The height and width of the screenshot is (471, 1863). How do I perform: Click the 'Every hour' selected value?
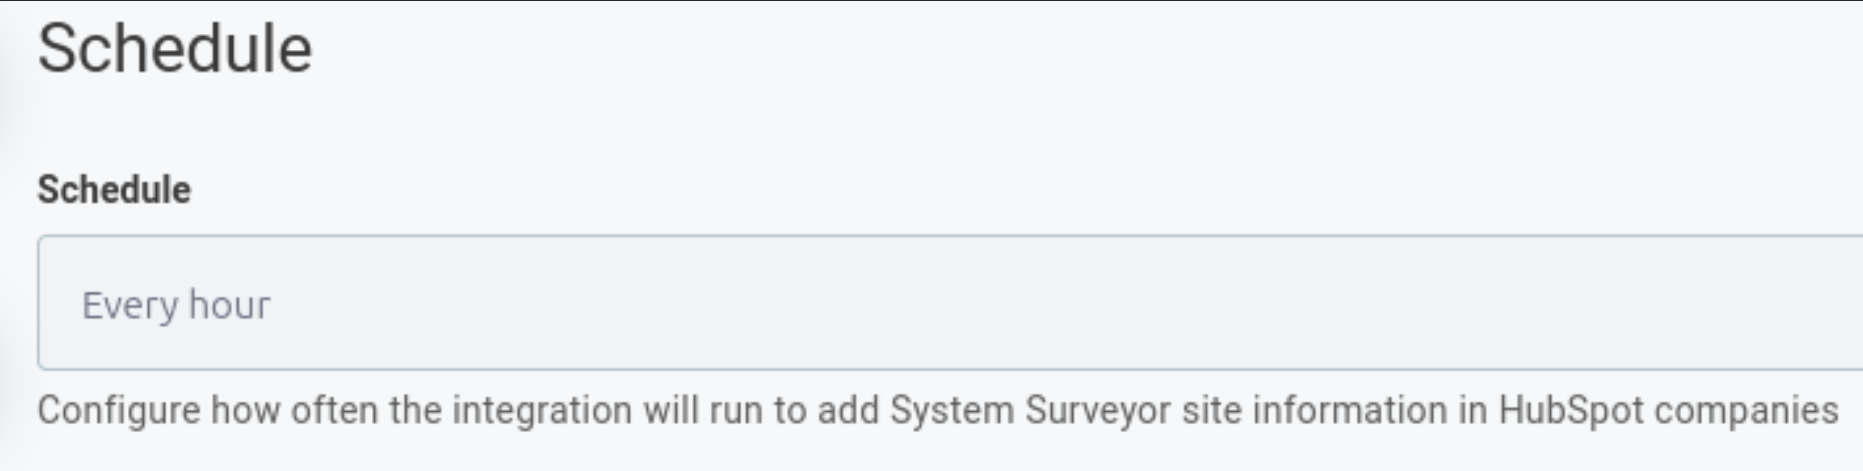[x=176, y=305]
